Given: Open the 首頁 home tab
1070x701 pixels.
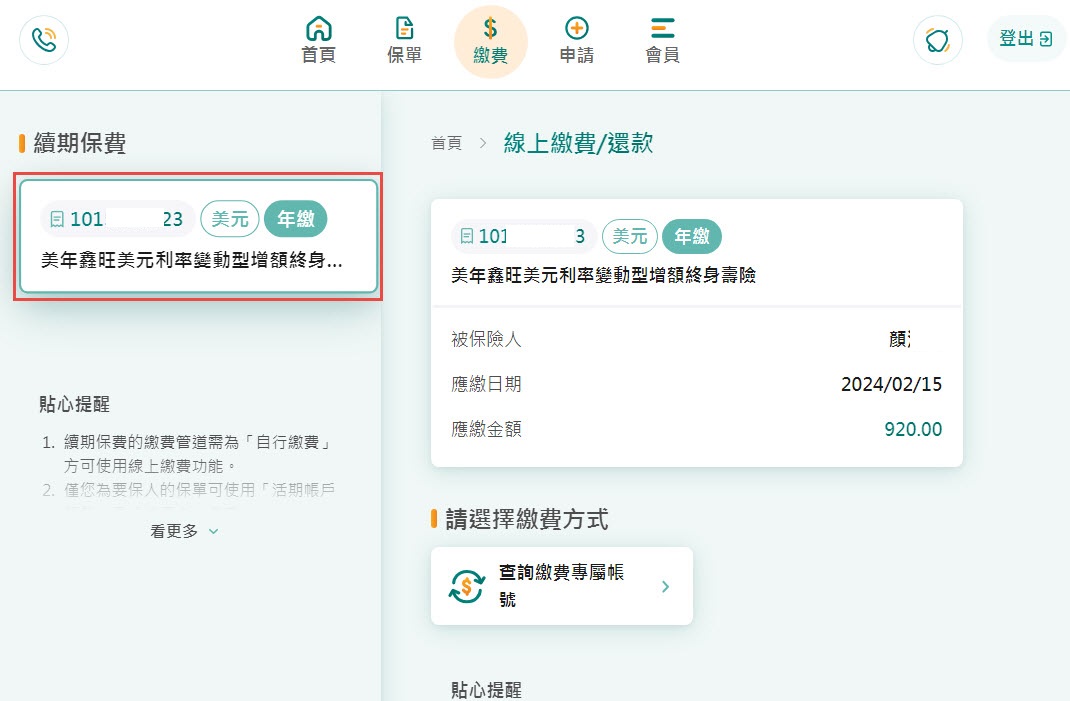Looking at the screenshot, I should tap(319, 40).
